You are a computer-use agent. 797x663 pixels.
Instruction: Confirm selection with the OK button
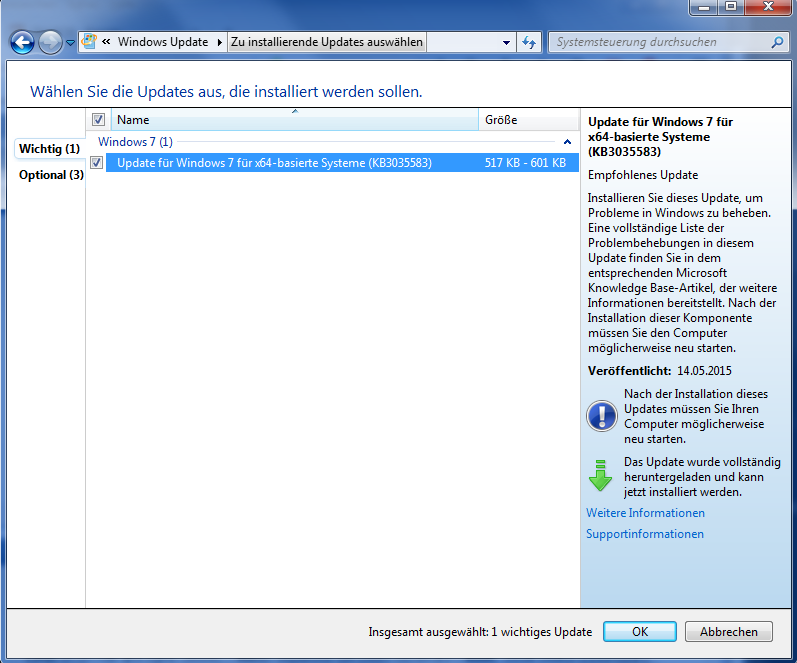click(x=639, y=631)
